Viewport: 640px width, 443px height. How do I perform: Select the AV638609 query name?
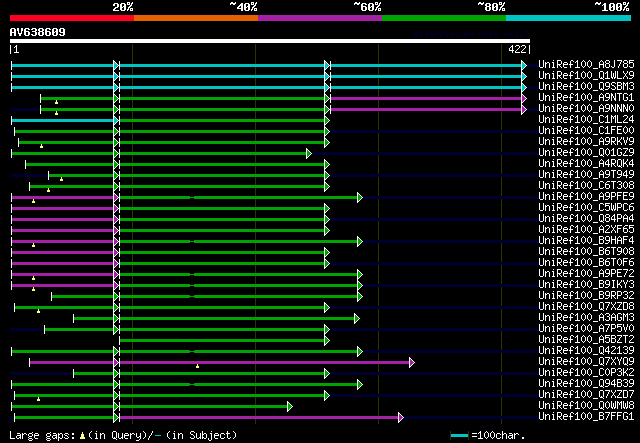(38, 32)
